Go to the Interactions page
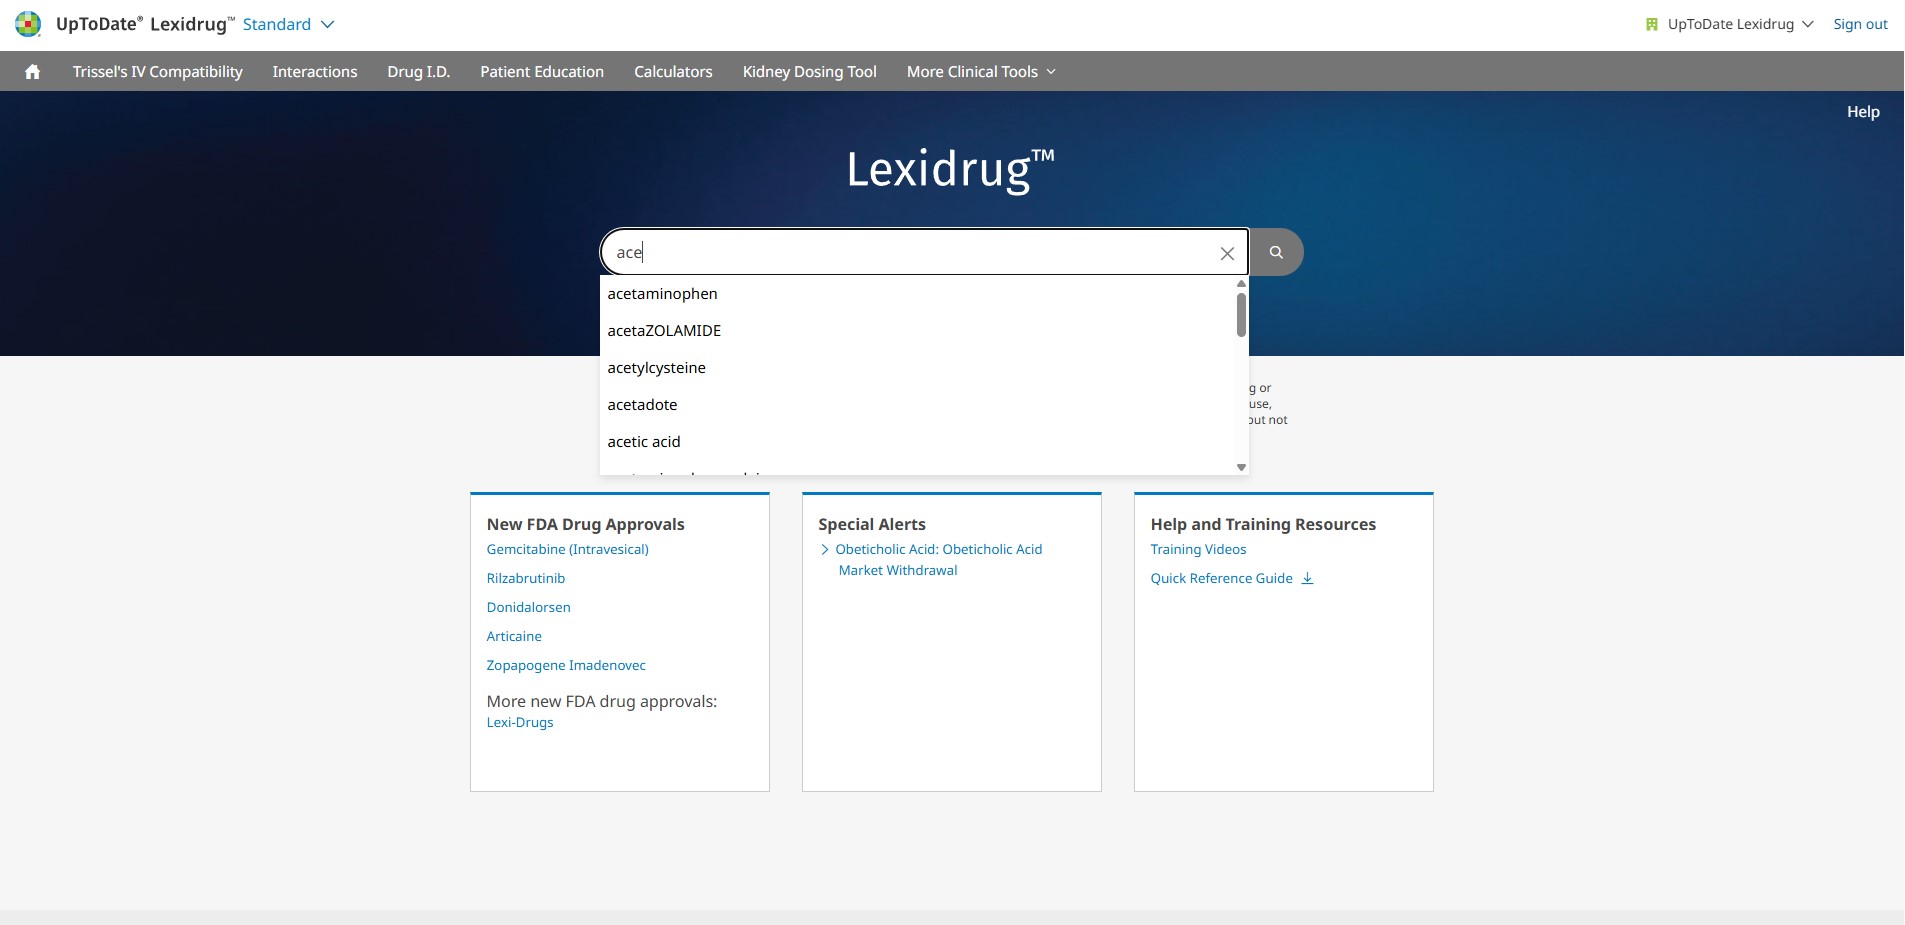 pos(314,72)
